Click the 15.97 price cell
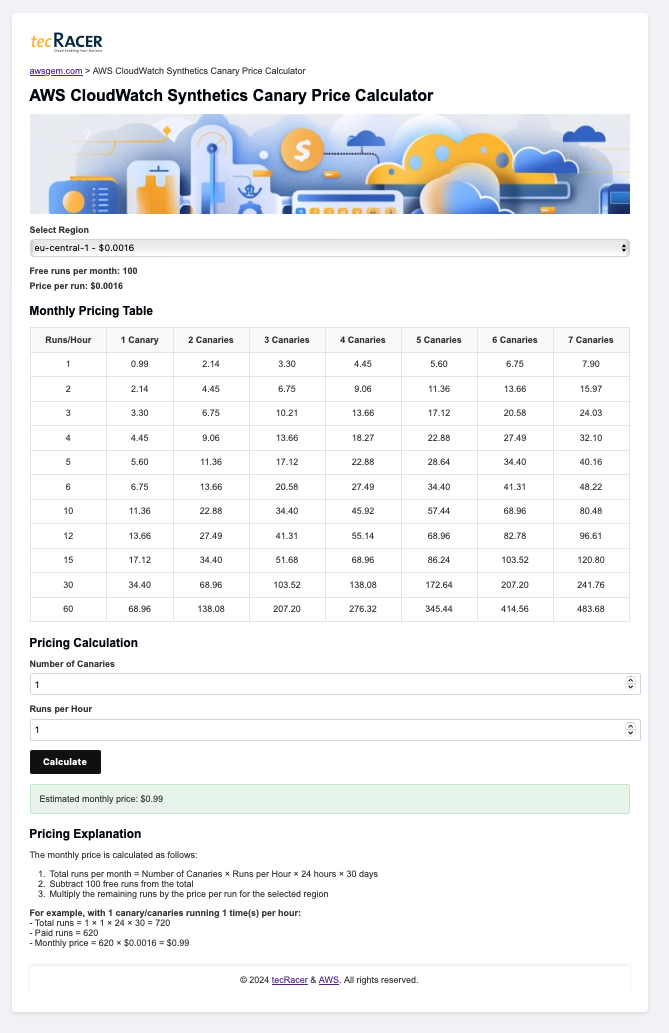The height and width of the screenshot is (1033, 669). [591, 389]
